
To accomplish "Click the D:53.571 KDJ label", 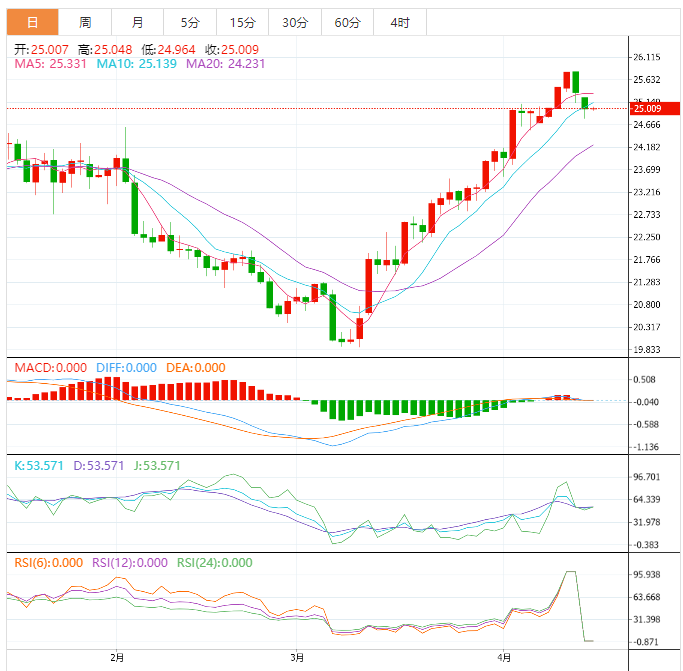I will click(x=98, y=466).
